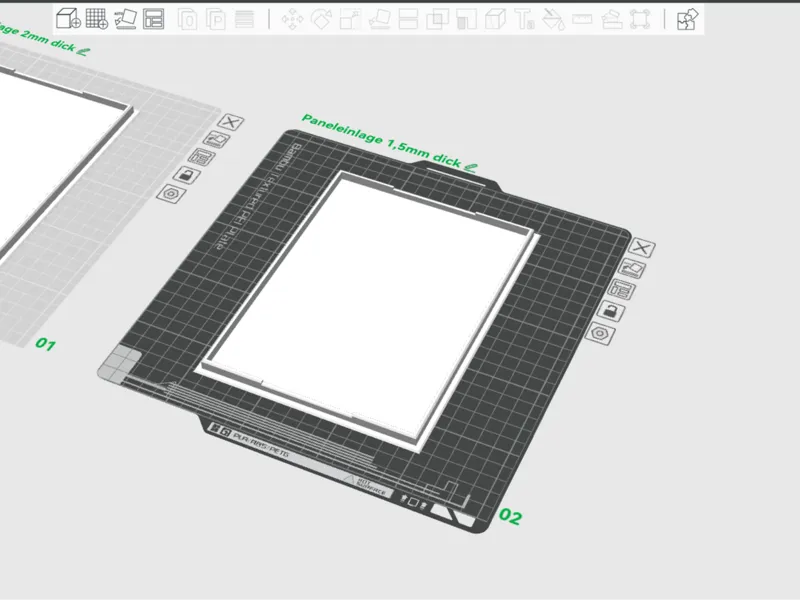Click the Add model cube icon
Image resolution: width=800 pixels, height=600 pixels.
68,19
